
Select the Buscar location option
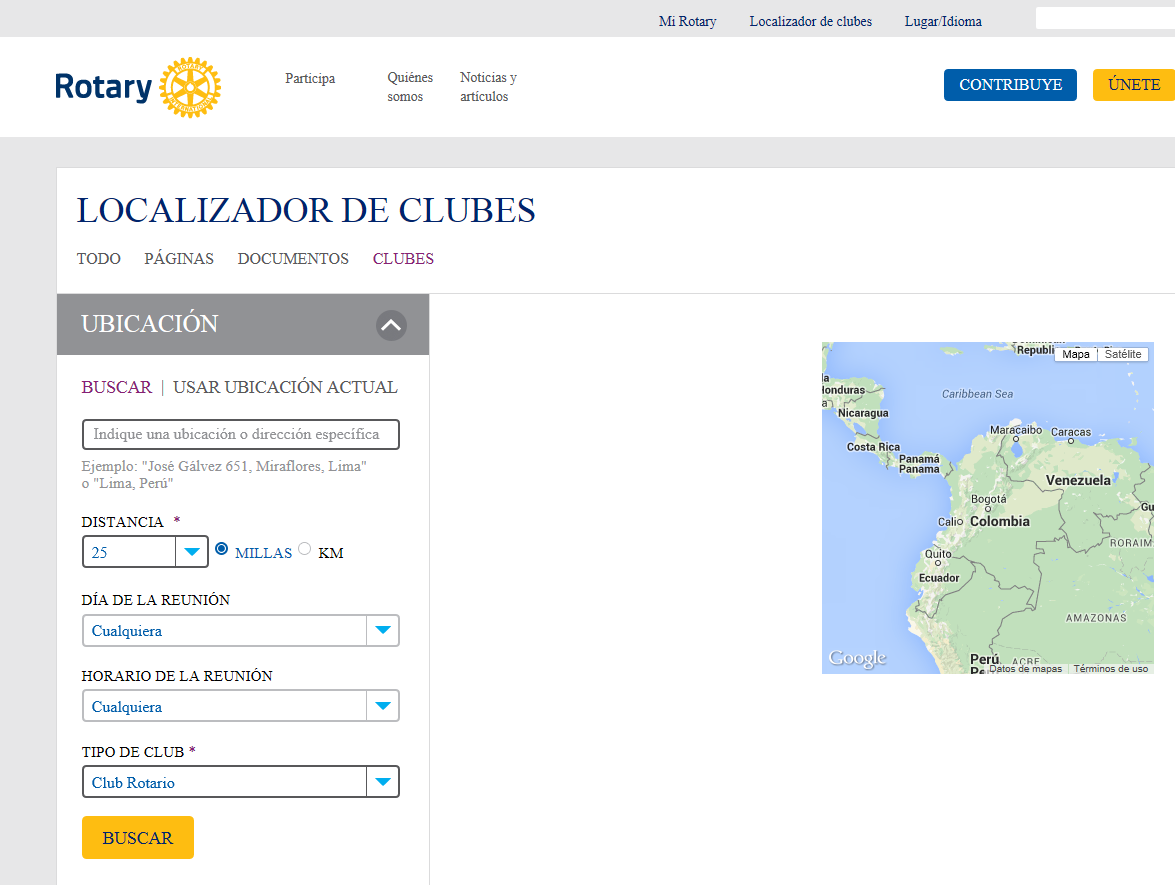[x=117, y=387]
